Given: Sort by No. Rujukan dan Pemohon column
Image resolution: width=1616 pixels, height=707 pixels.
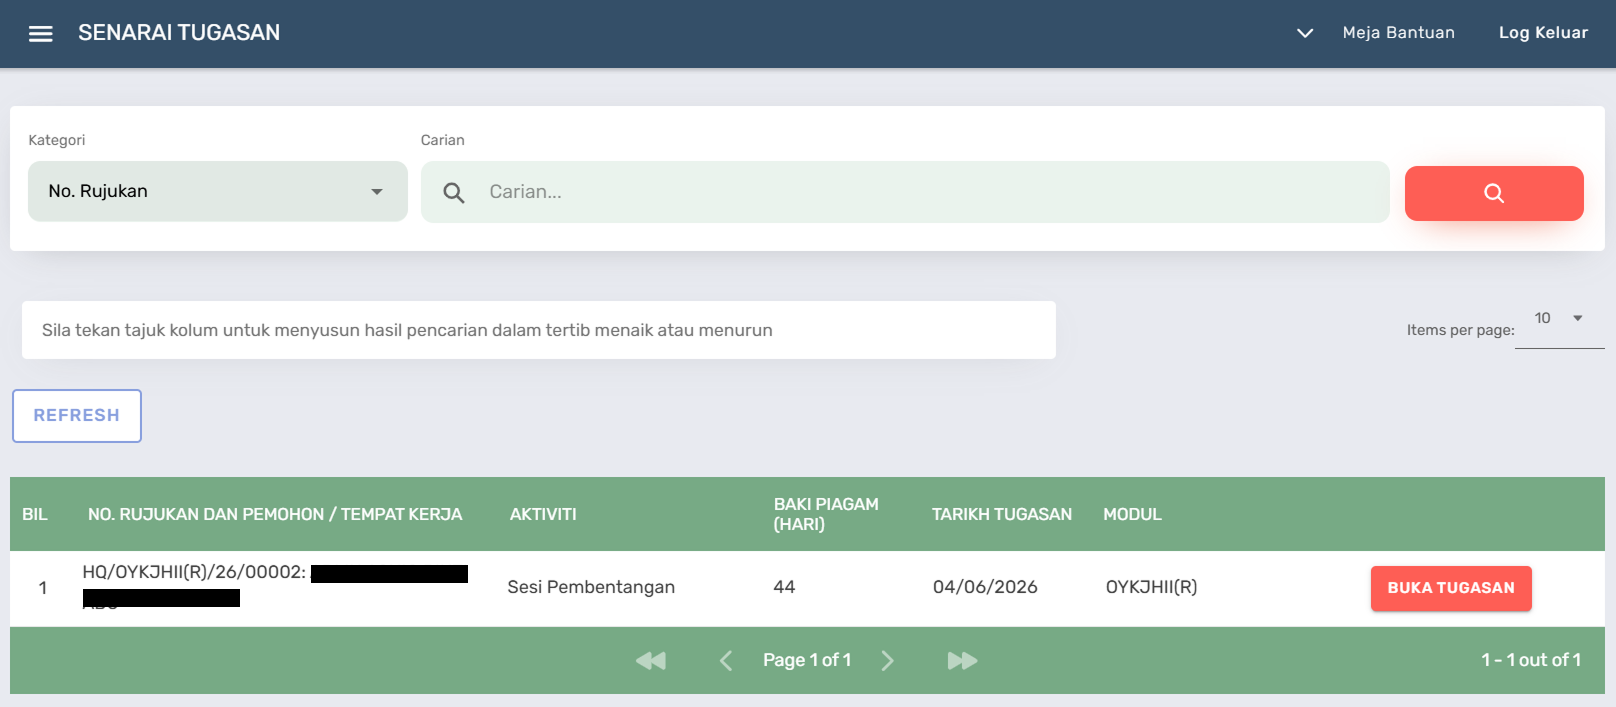Looking at the screenshot, I should coord(275,514).
